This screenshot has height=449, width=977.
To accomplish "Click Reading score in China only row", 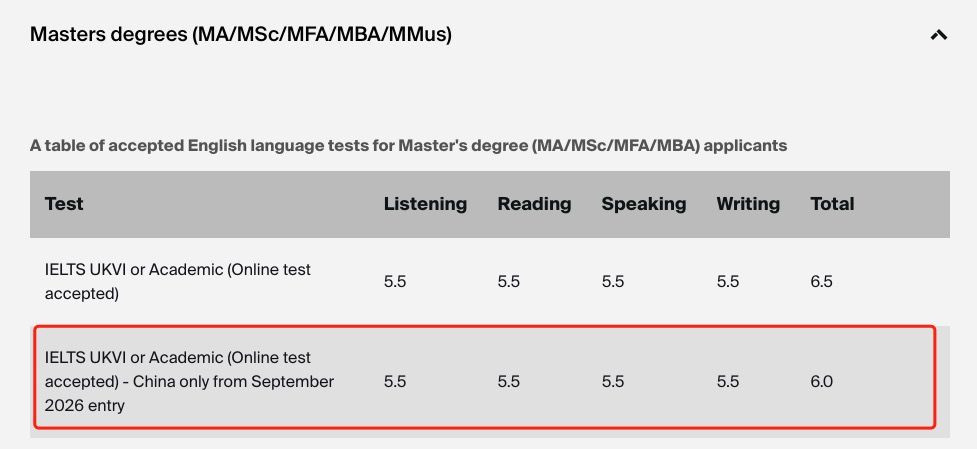I will coord(509,382).
